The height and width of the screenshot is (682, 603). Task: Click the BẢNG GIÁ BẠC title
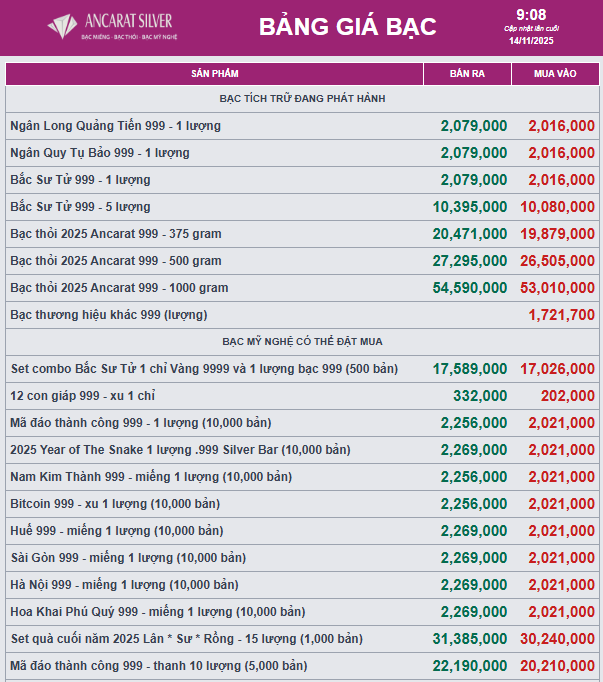(348, 27)
